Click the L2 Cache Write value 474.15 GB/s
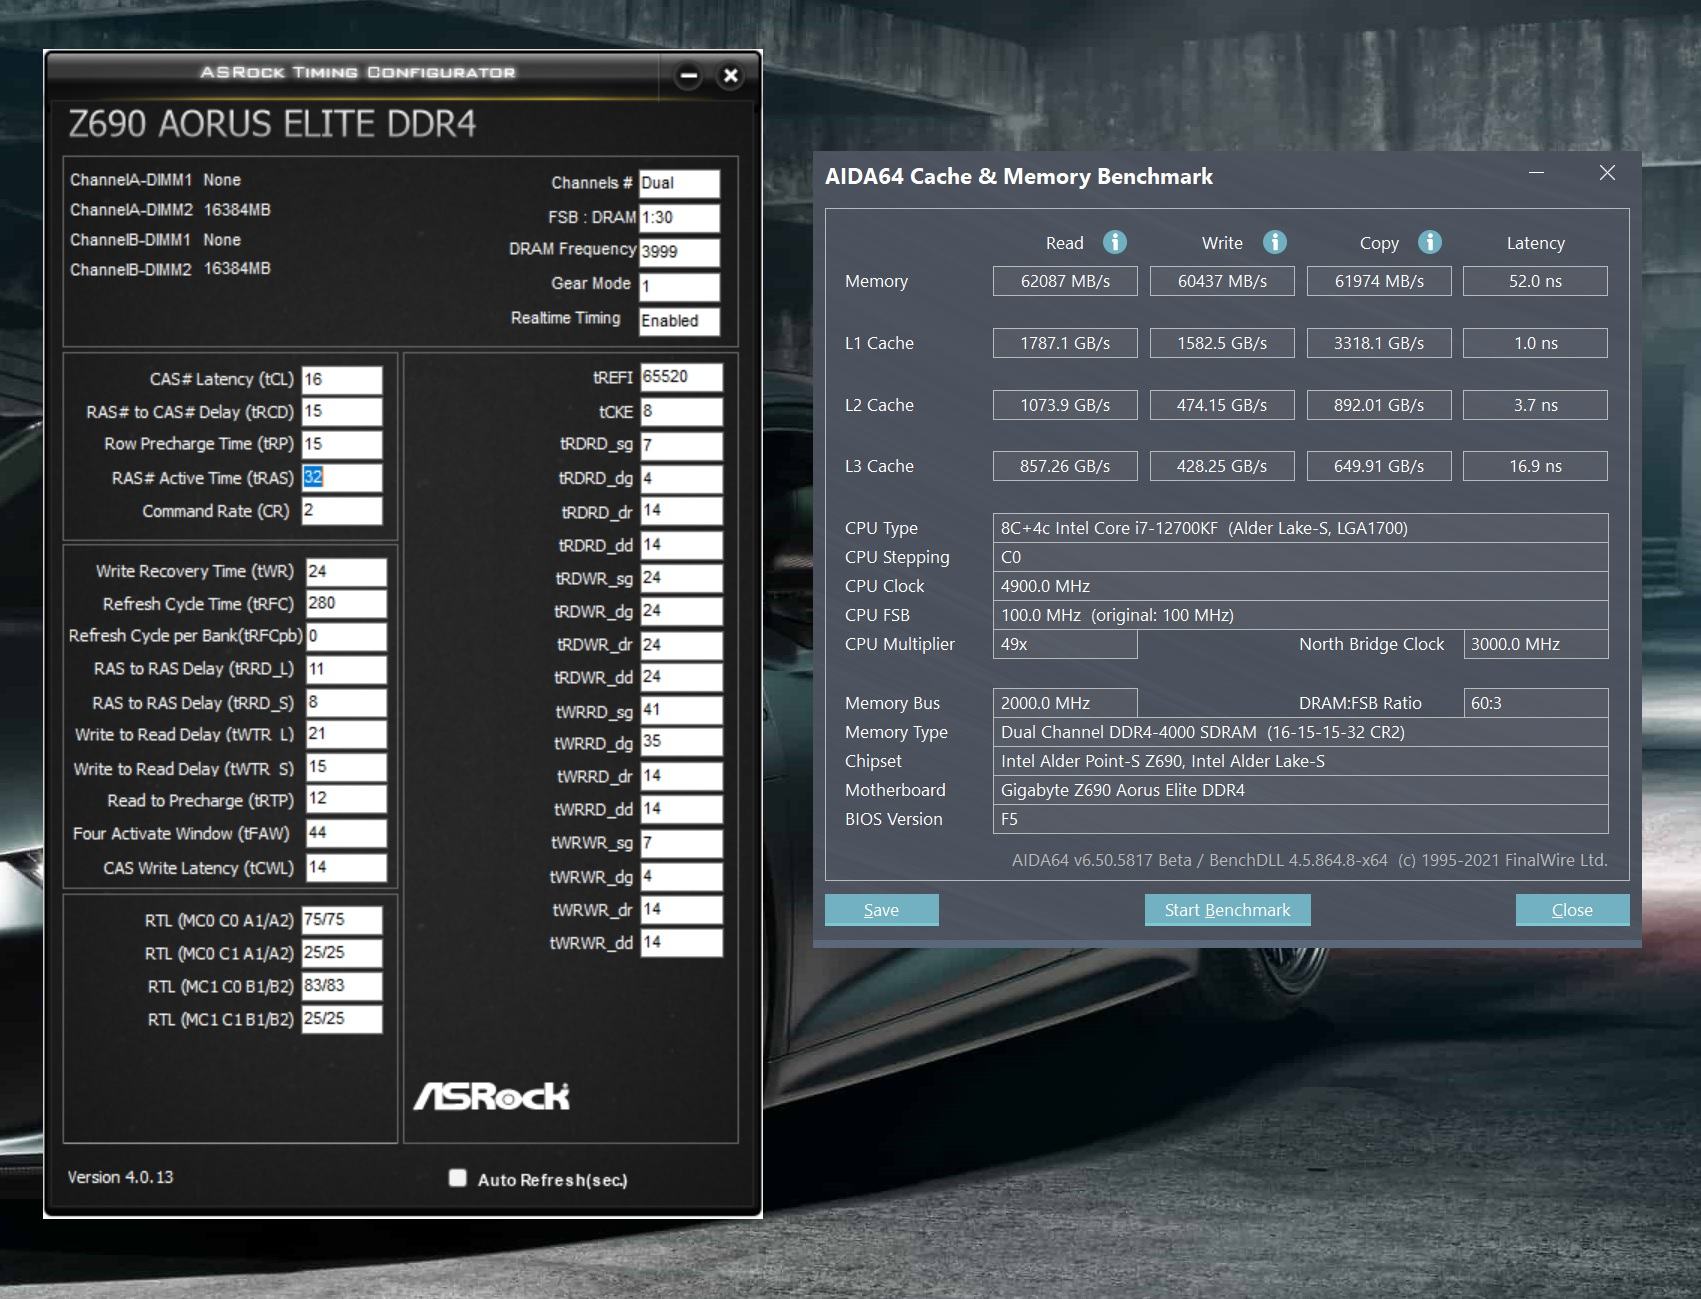1701x1299 pixels. tap(1222, 405)
